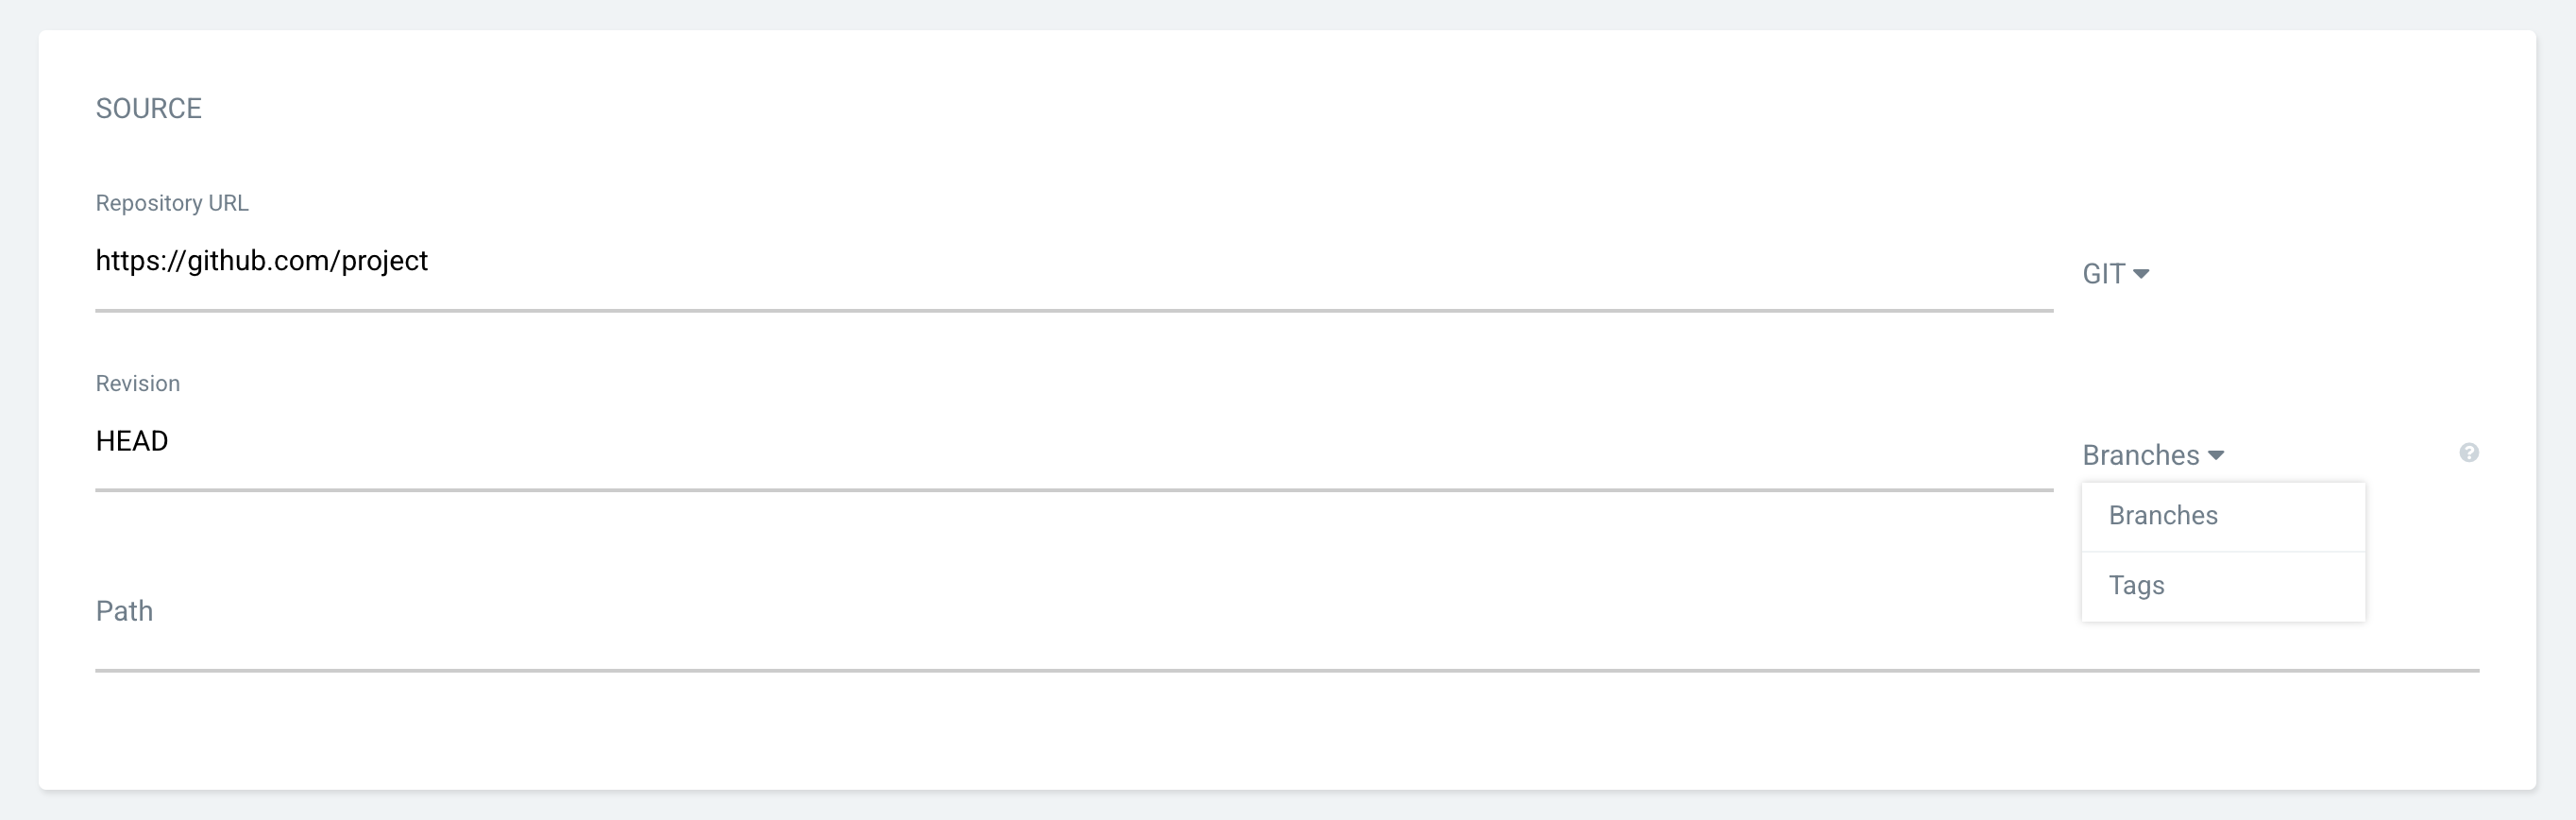The image size is (2576, 820).
Task: Open the help tooltip icon near Branches
Action: tap(2468, 452)
